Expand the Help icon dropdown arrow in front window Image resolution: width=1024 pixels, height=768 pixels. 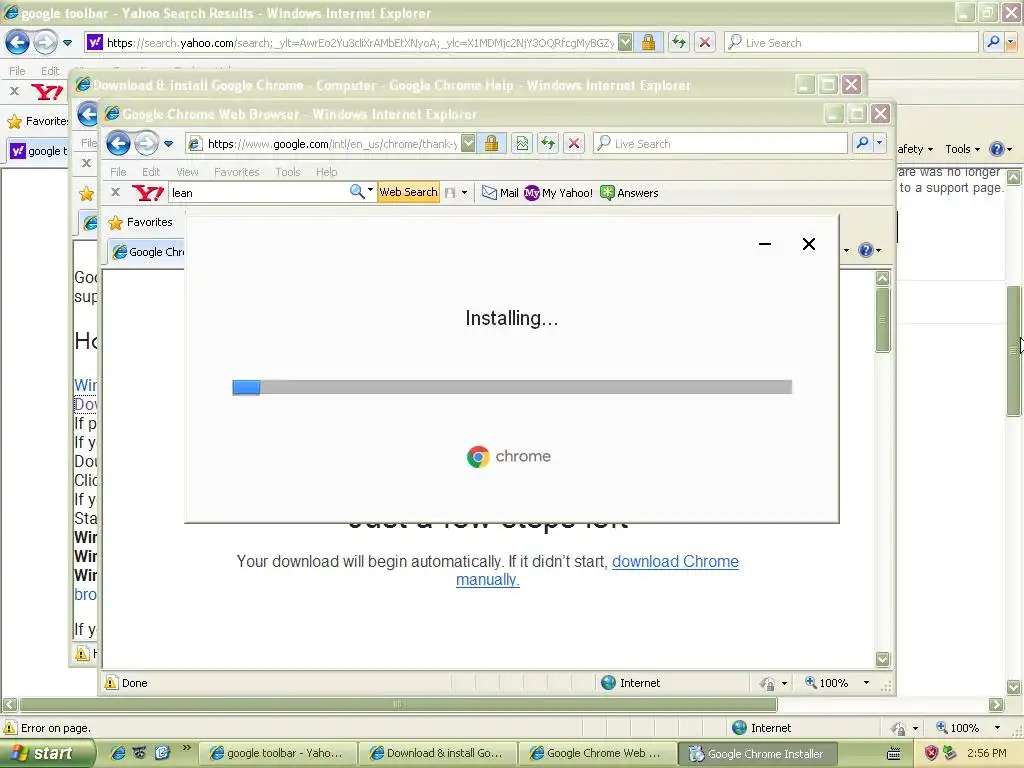878,250
